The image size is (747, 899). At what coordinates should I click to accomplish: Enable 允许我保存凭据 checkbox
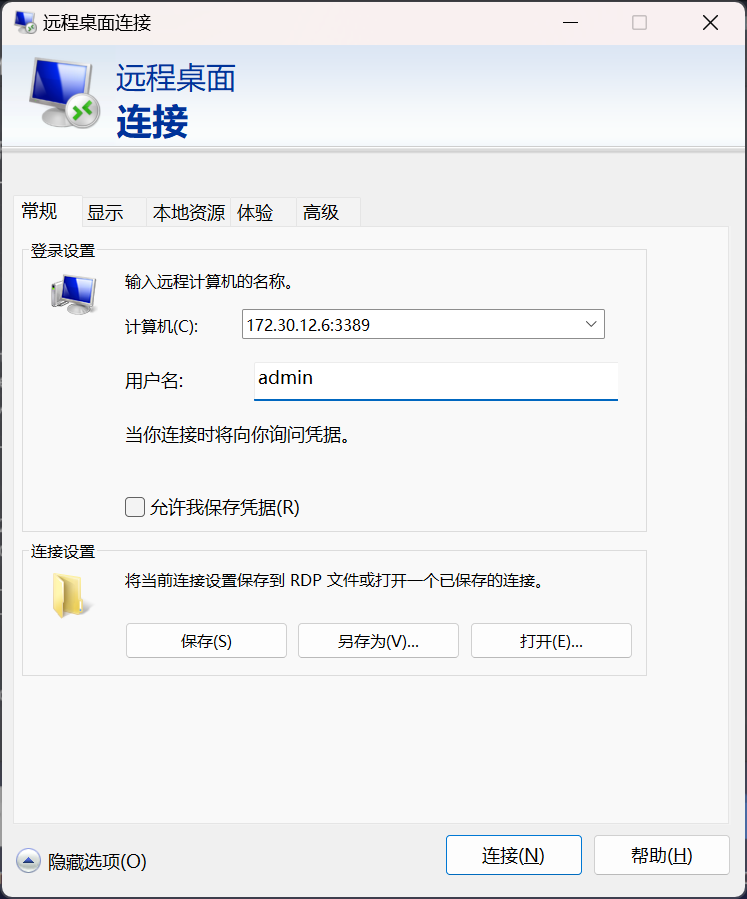[x=135, y=507]
